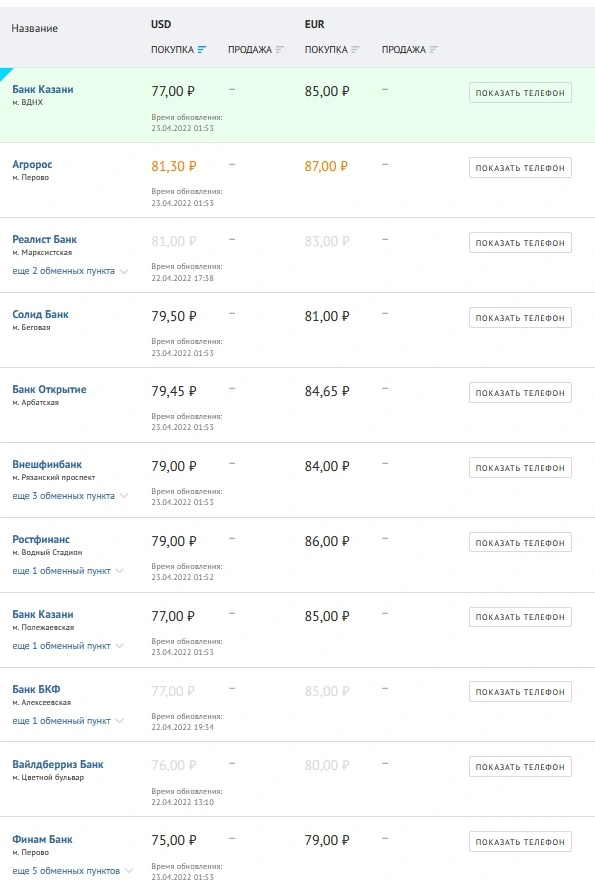
Task: Open the Ростфинанс bank link
Action: click(x=41, y=539)
